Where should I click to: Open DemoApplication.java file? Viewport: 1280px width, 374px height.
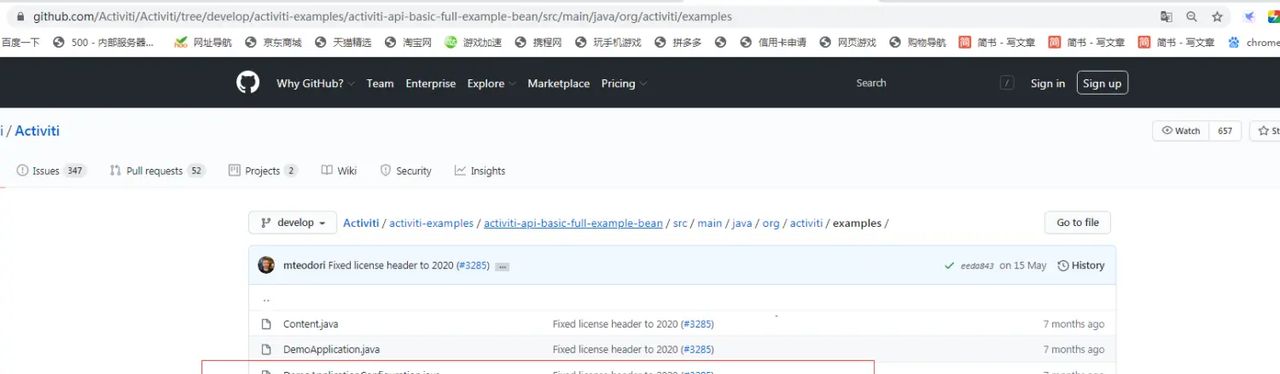click(331, 349)
